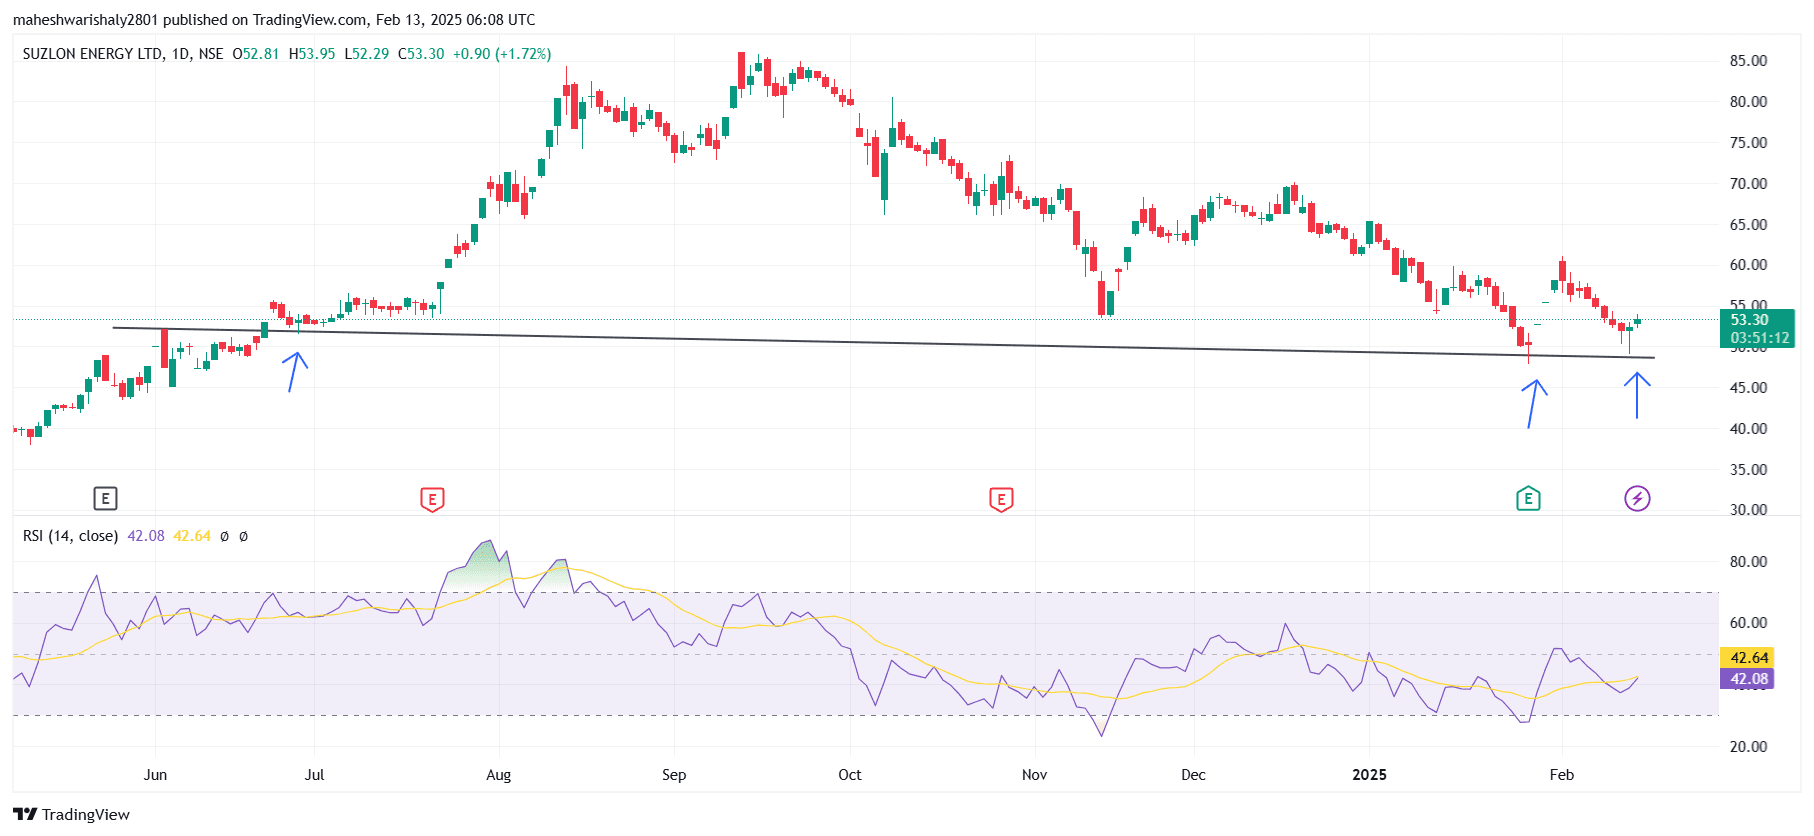Click the 35.00 price axis label
Viewport: 1814px width, 836px height.
(x=1748, y=470)
